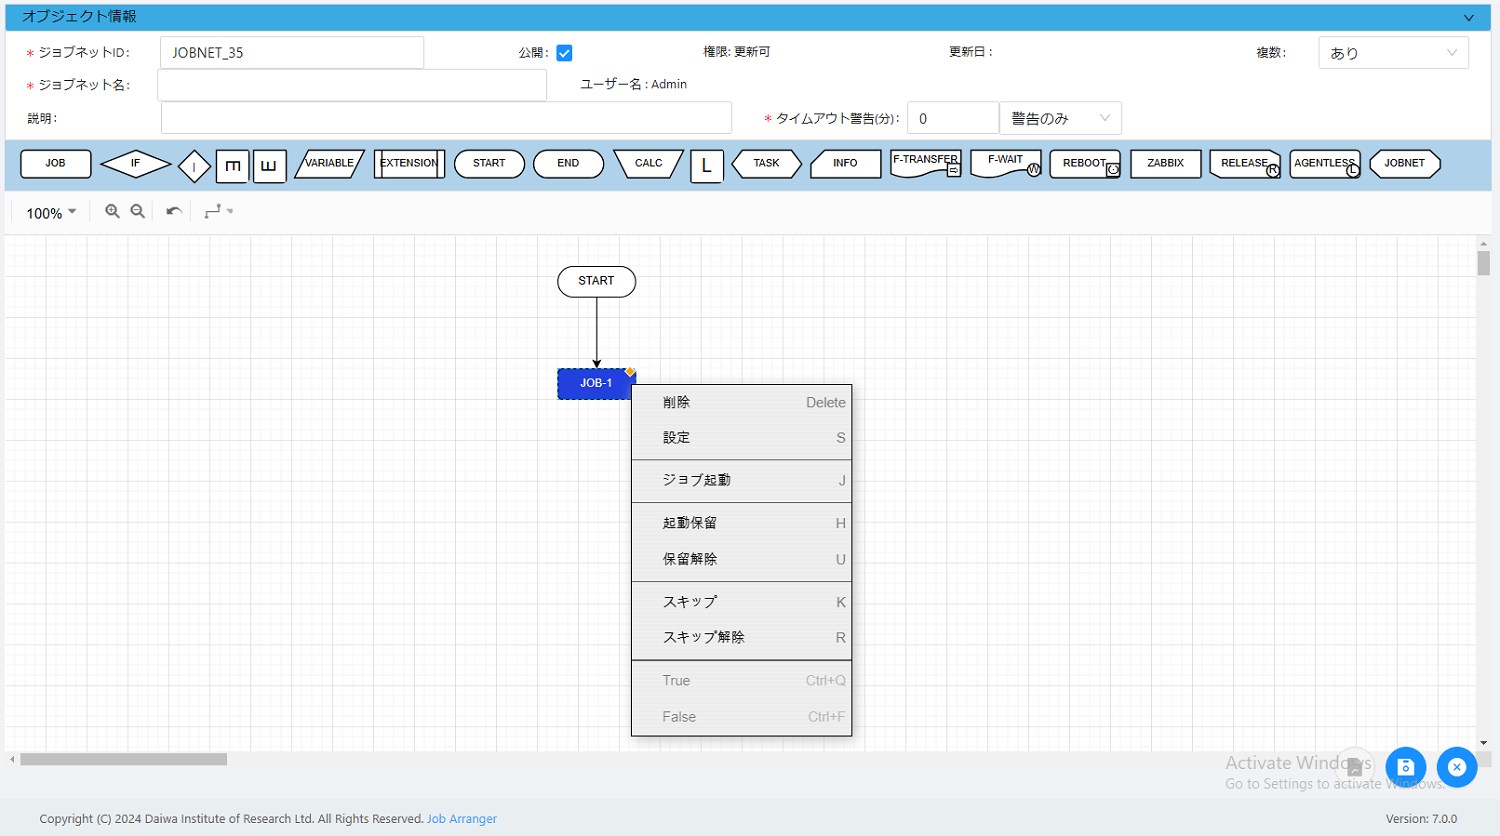Click the blue save button
1500x836 pixels.
pos(1406,767)
